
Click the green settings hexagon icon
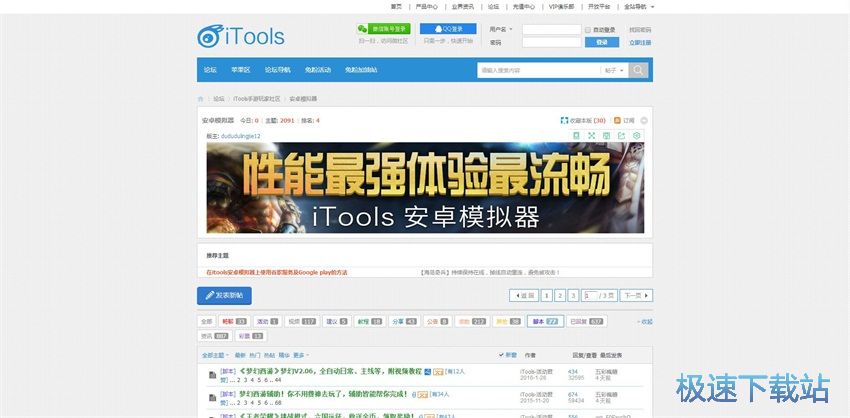(x=636, y=136)
